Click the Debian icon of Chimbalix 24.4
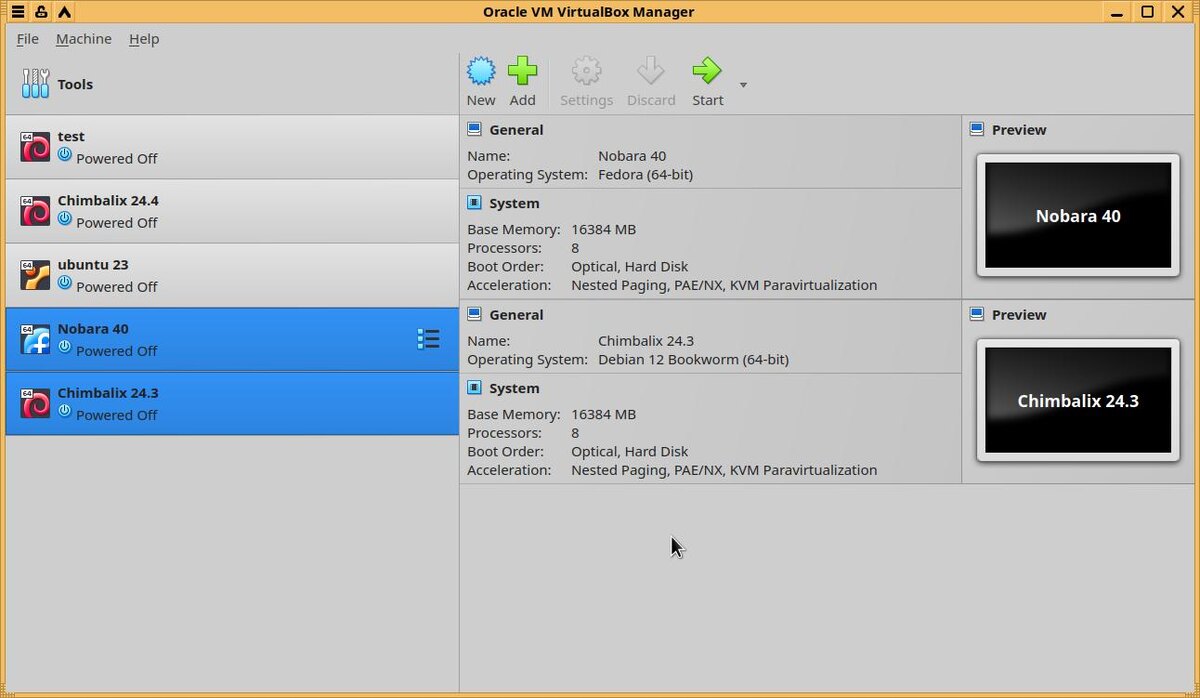 coord(35,211)
